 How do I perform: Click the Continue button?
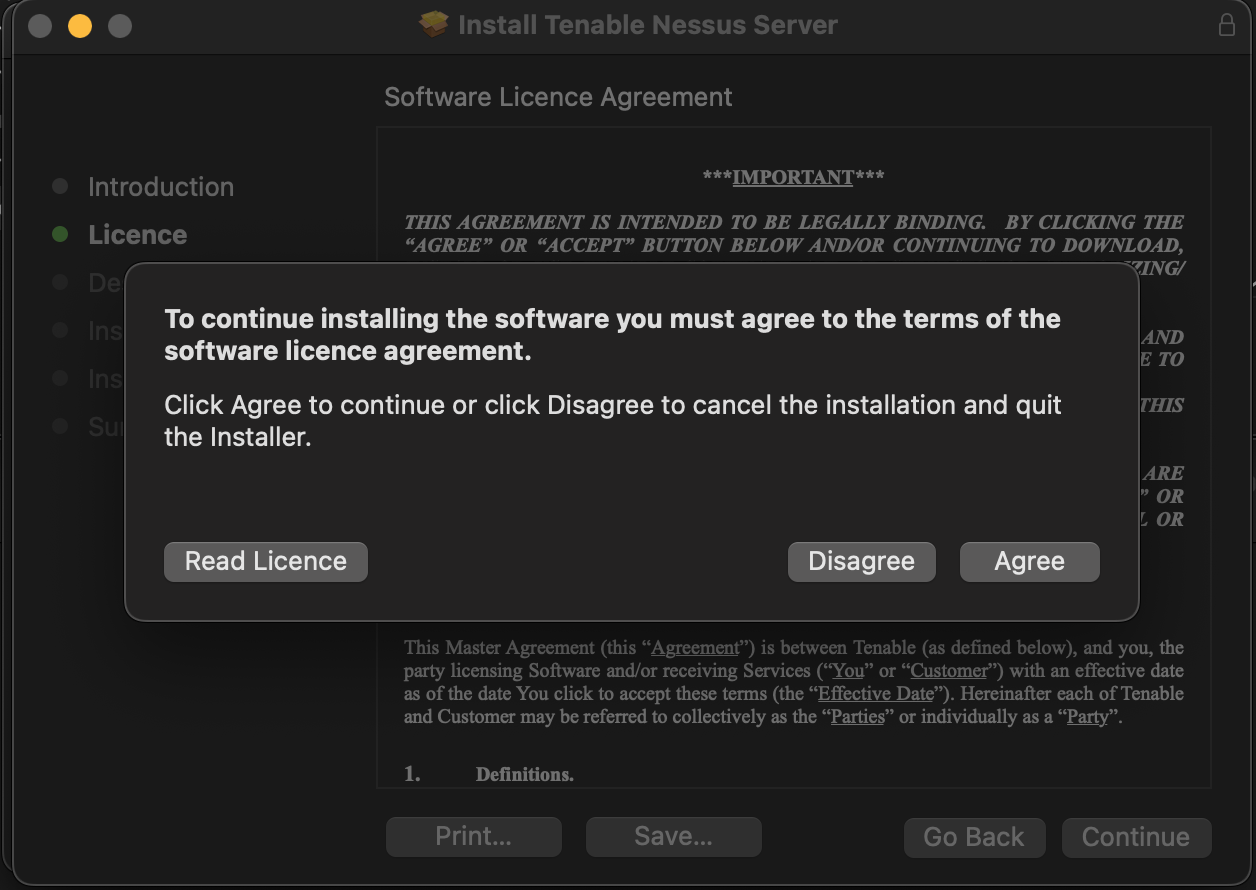coord(1135,837)
